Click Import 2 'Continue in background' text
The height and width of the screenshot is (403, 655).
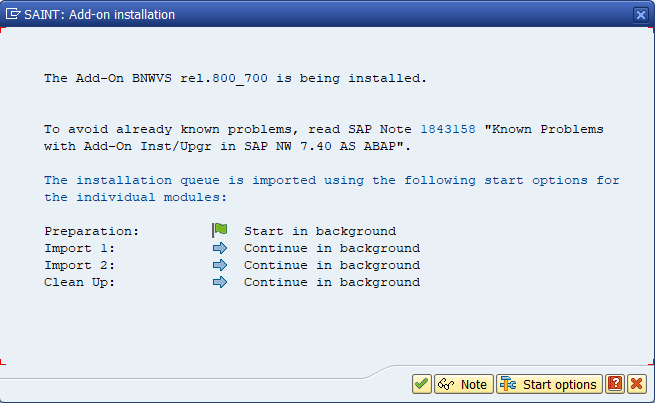[x=331, y=265]
